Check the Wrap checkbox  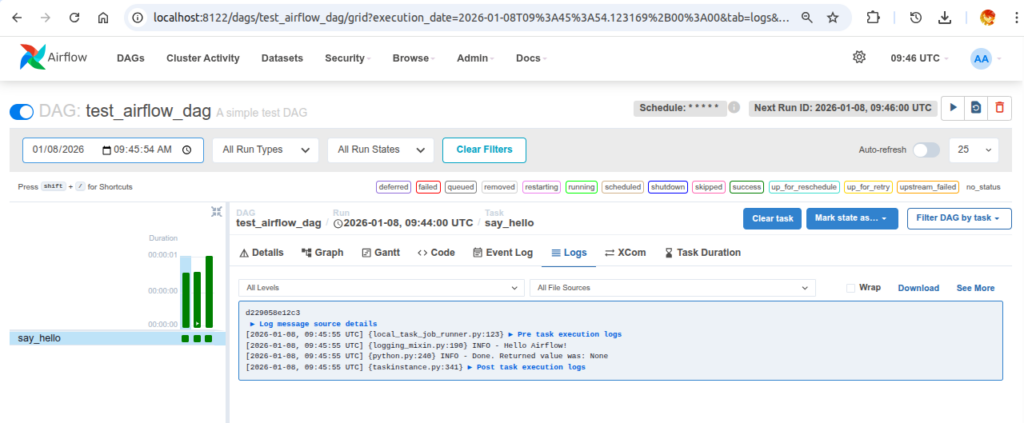pyautogui.click(x=851, y=288)
